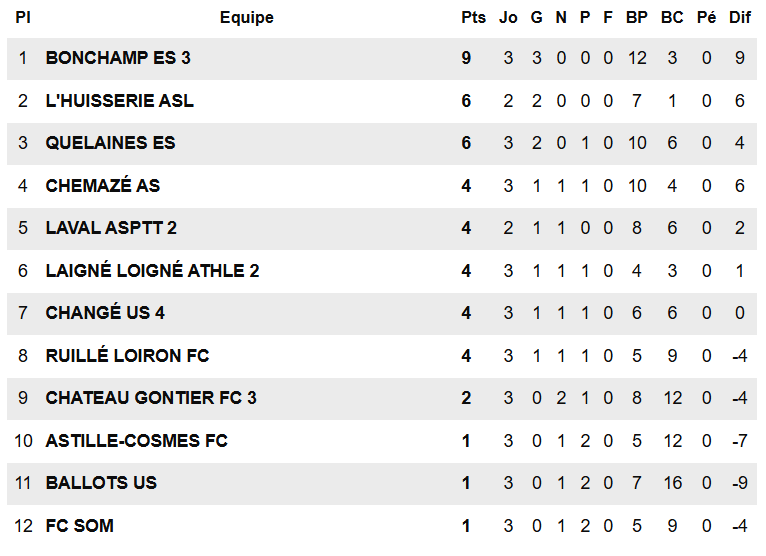This screenshot has width=766, height=556.
Task: Click the BC column header
Action: 672,17
